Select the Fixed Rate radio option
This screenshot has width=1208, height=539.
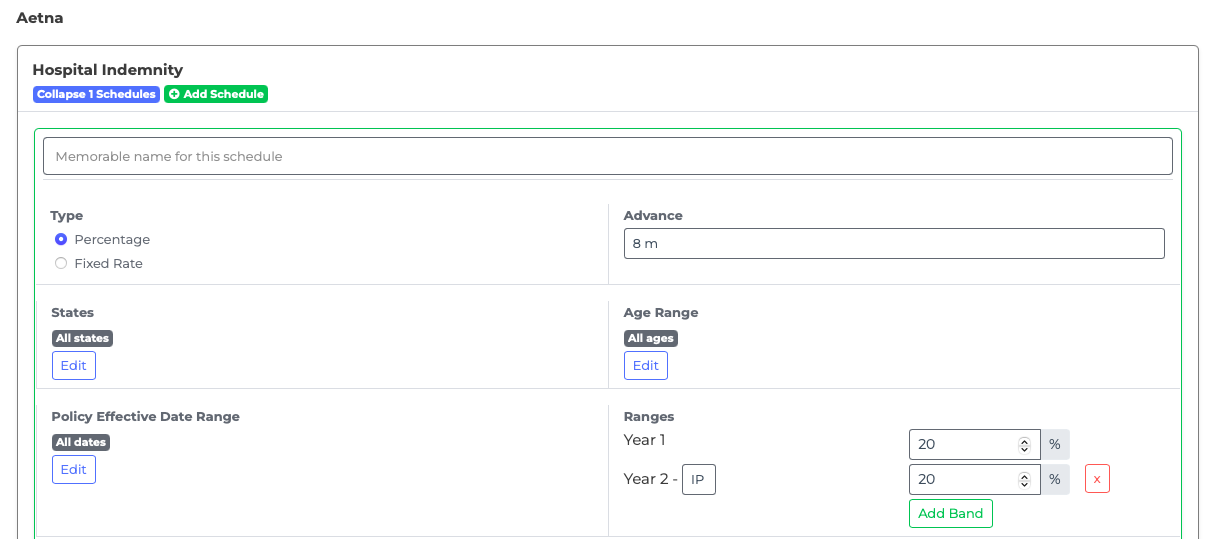(61, 263)
